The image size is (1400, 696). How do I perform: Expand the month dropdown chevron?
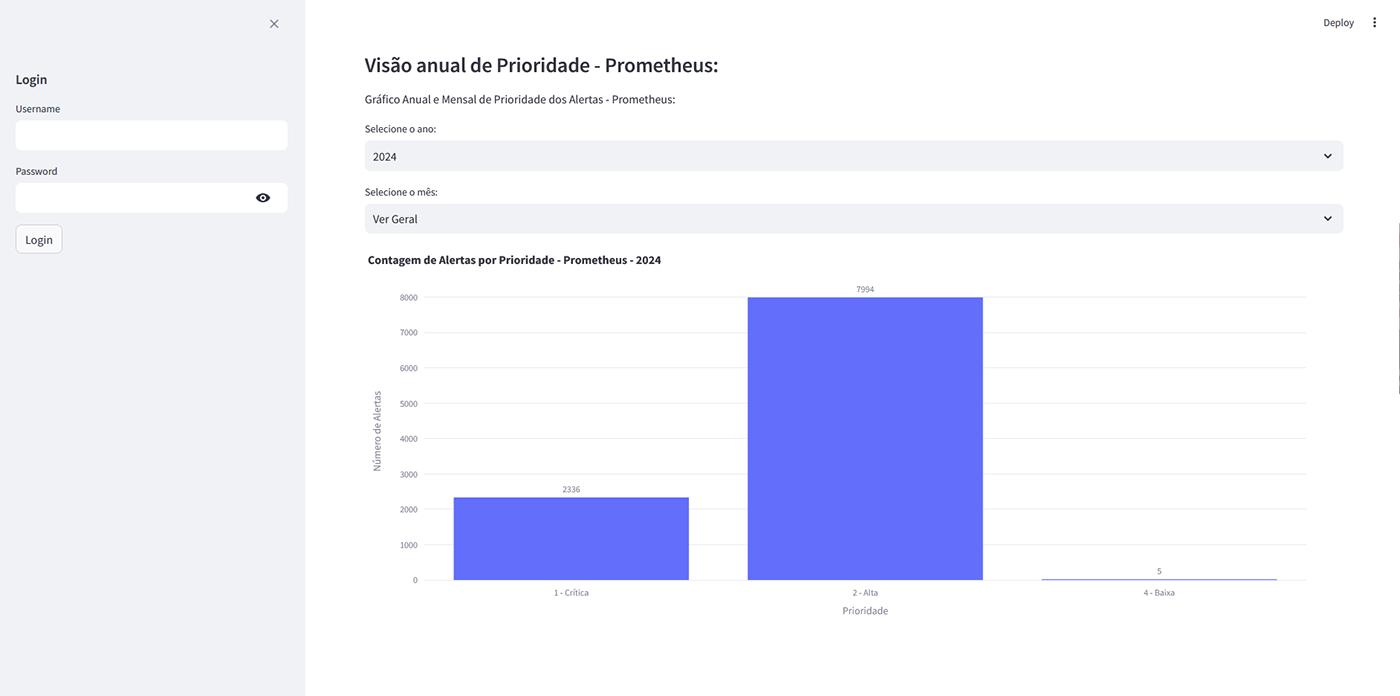point(1328,219)
